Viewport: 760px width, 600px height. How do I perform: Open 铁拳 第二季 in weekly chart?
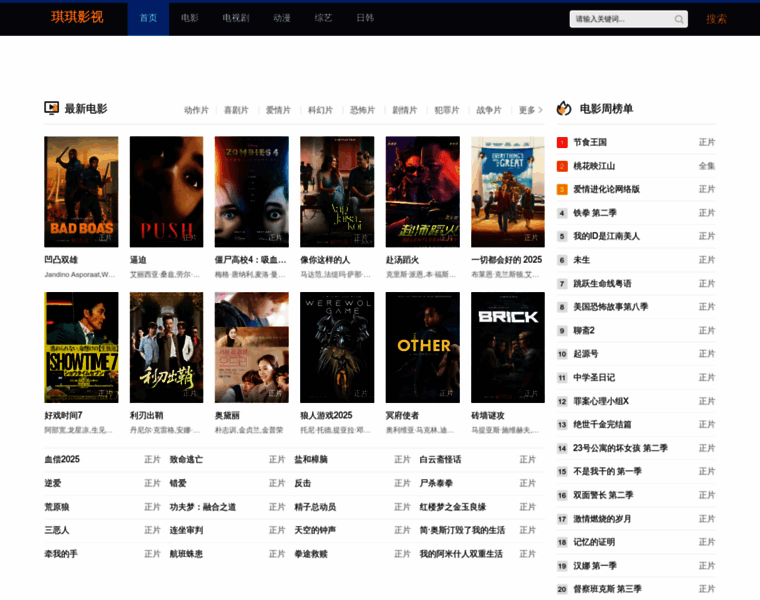pyautogui.click(x=595, y=213)
